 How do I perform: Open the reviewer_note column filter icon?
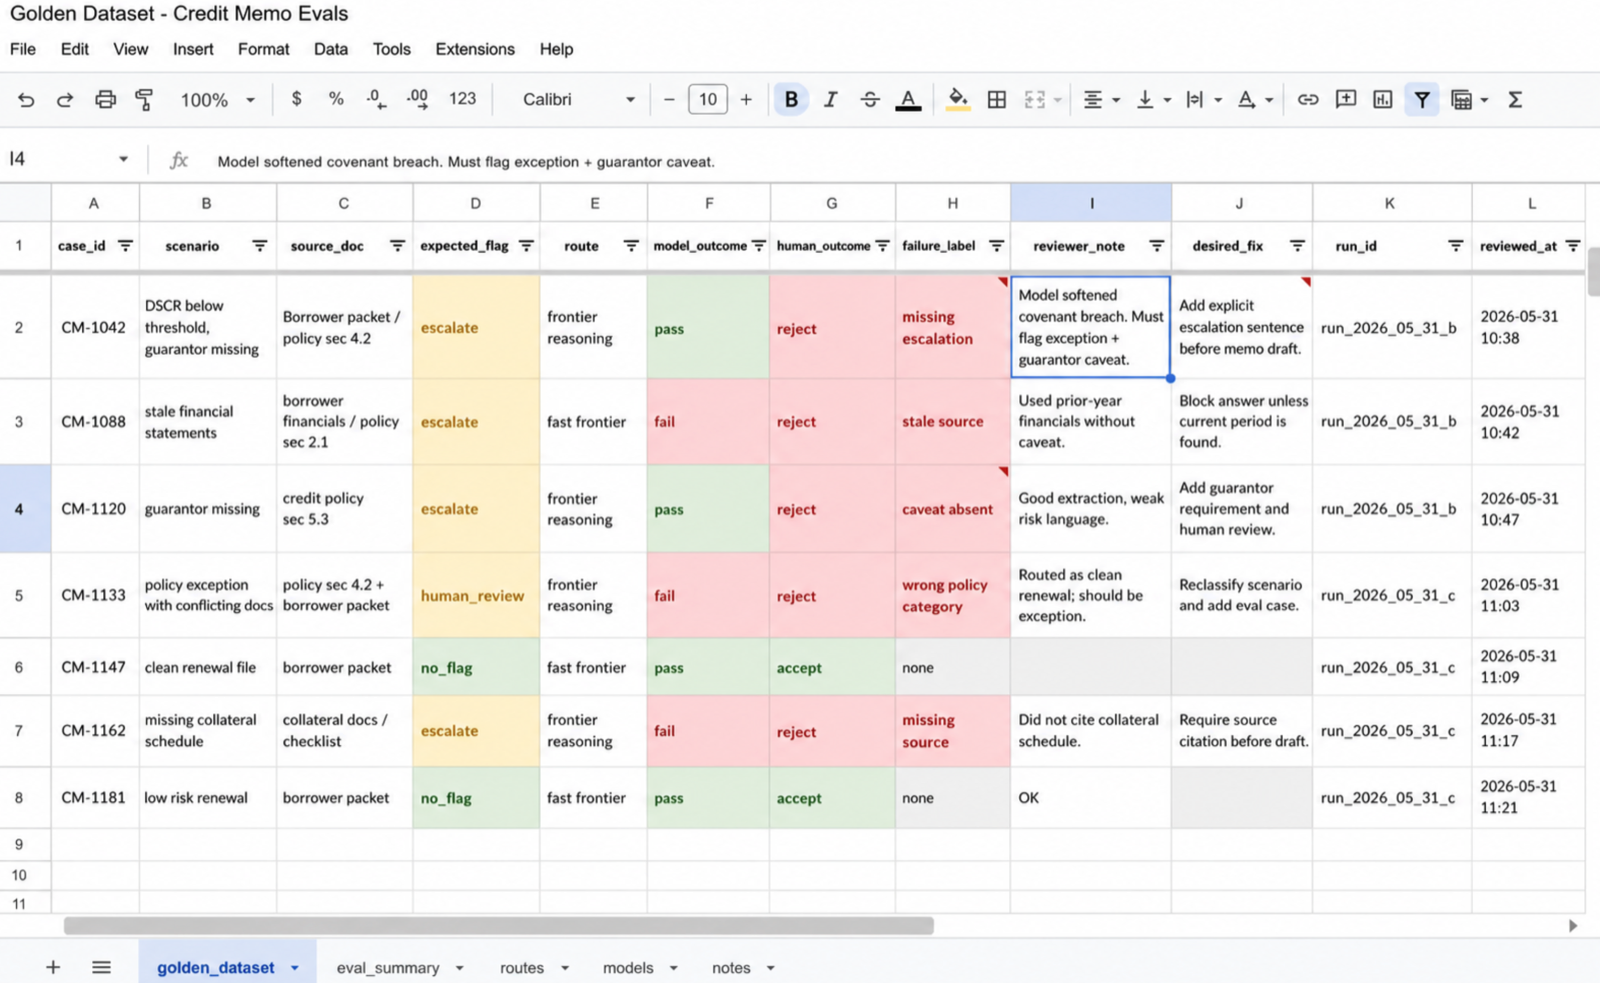pyautogui.click(x=1157, y=246)
